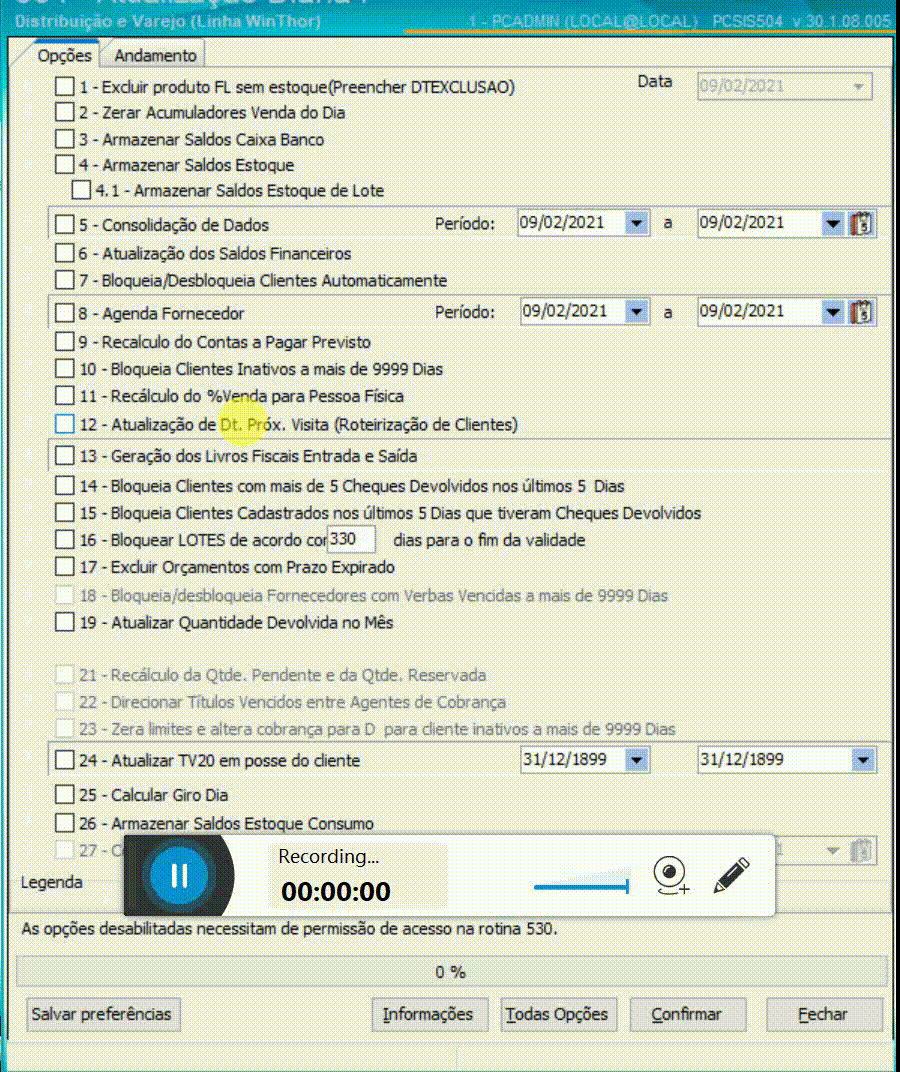Click the webcam overlay icon in recorder
Screen dimensions: 900x1072
670,876
